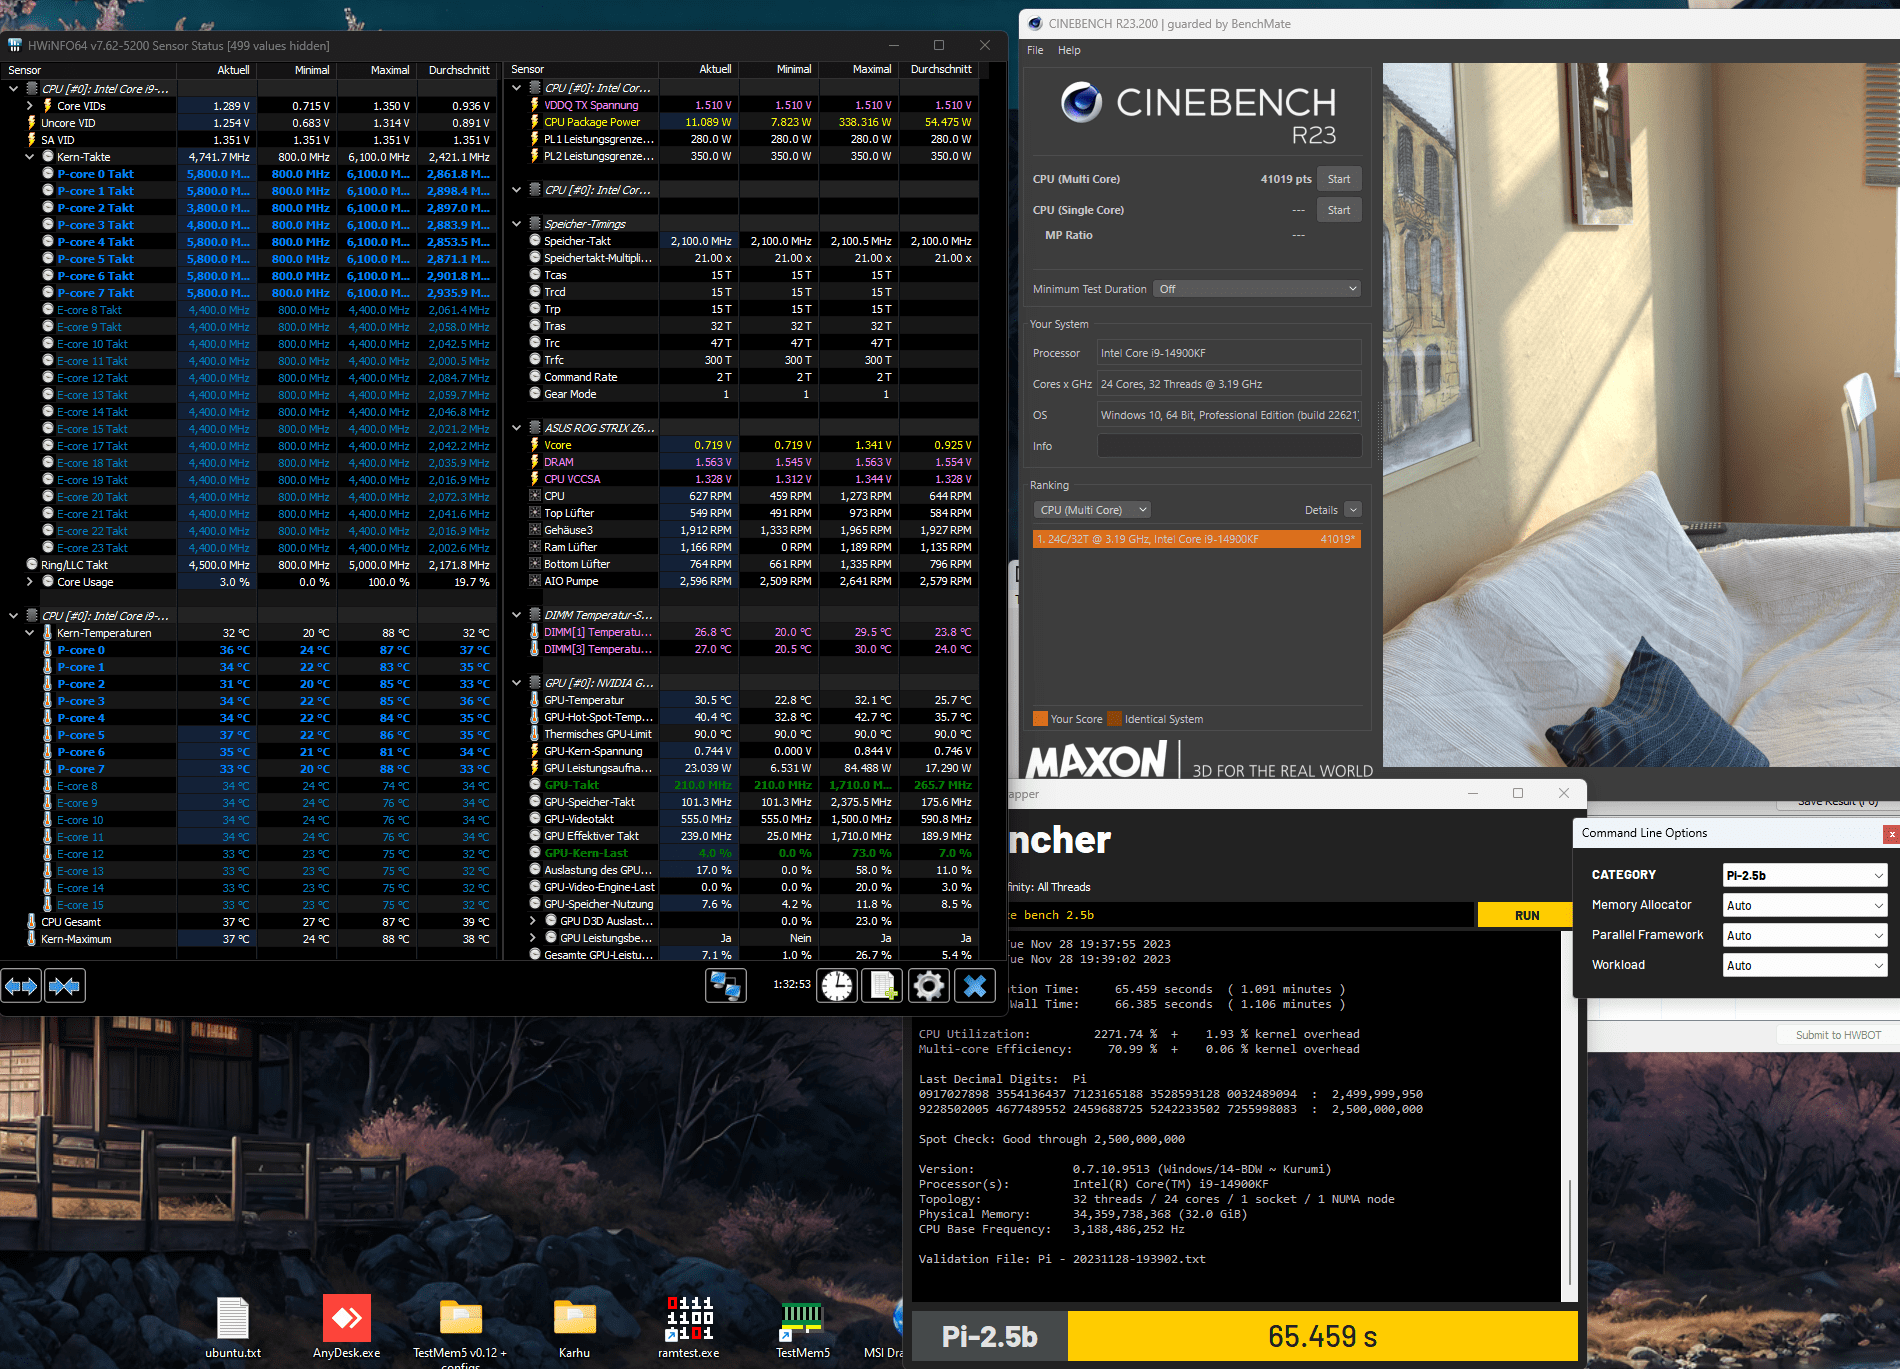Collapse the Kern-Takte node

click(x=30, y=157)
